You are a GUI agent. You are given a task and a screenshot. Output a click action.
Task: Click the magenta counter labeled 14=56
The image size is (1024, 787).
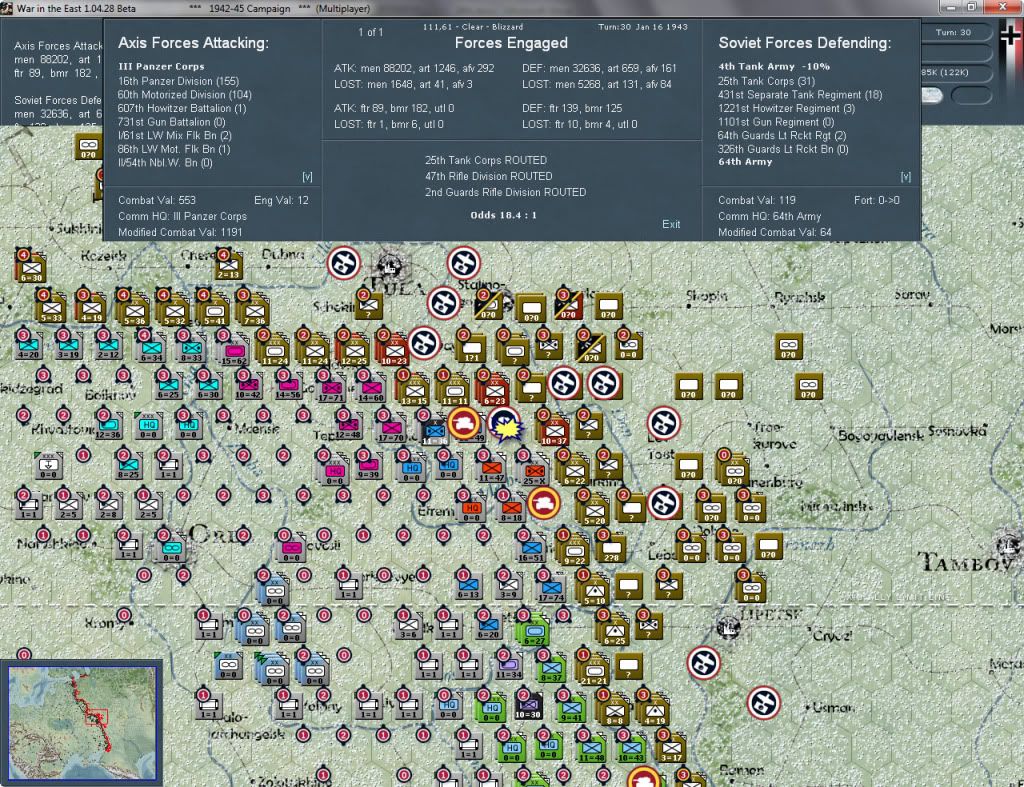(x=288, y=387)
